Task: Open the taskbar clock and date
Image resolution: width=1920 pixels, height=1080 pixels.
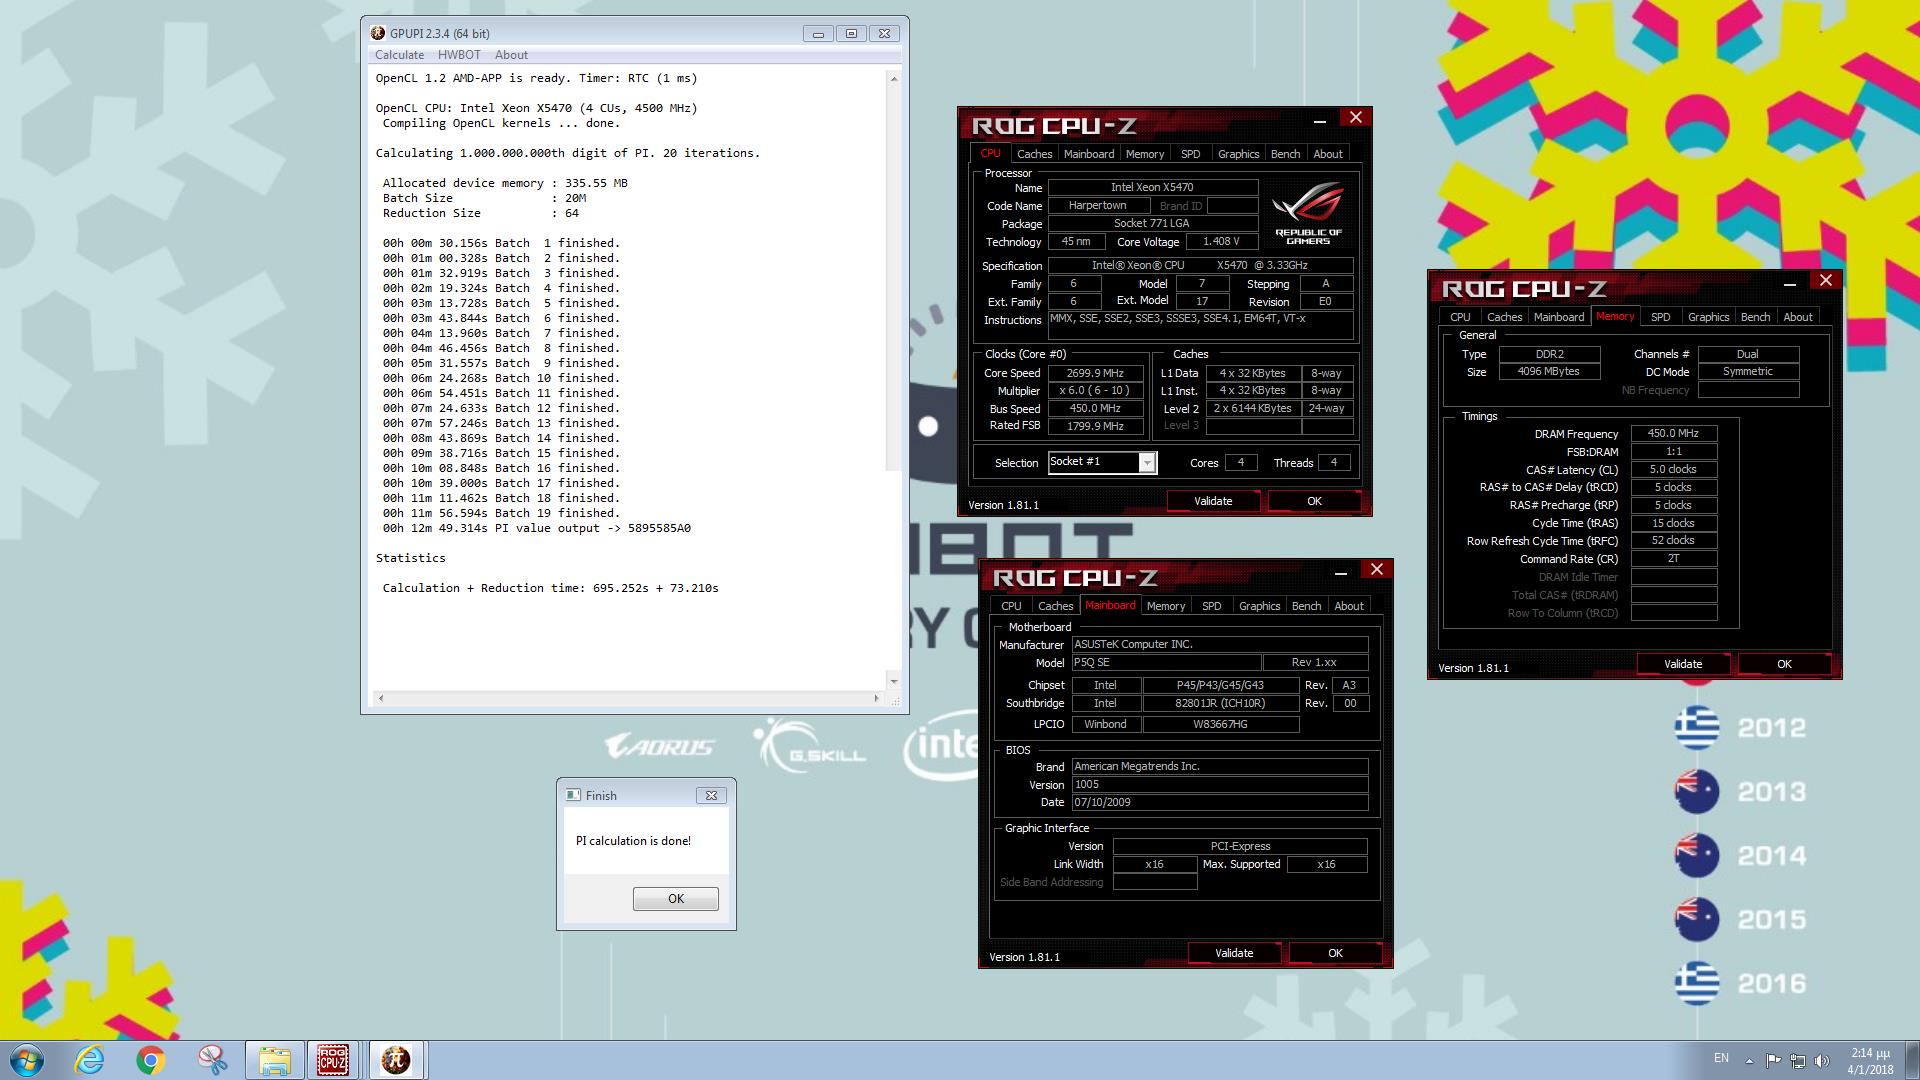Action: [1870, 1061]
